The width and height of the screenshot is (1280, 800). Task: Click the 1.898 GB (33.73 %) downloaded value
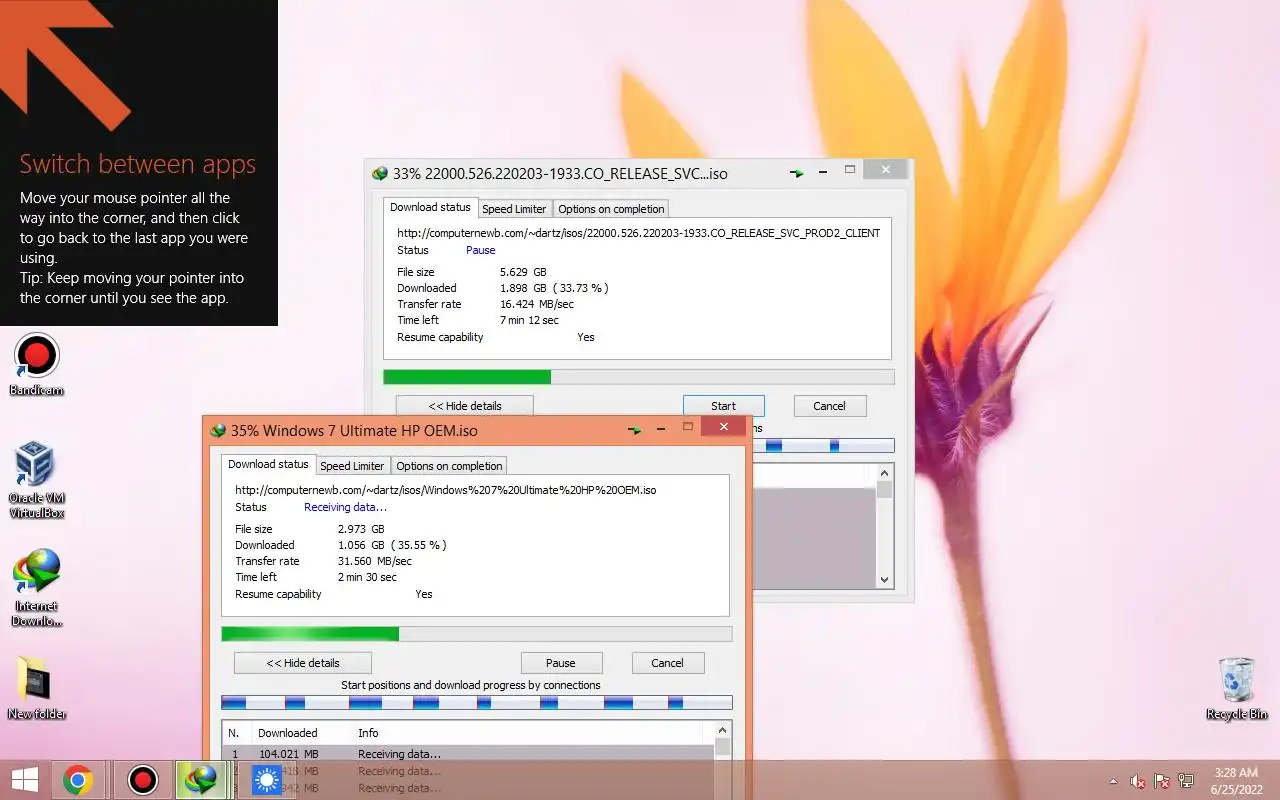pyautogui.click(x=554, y=288)
